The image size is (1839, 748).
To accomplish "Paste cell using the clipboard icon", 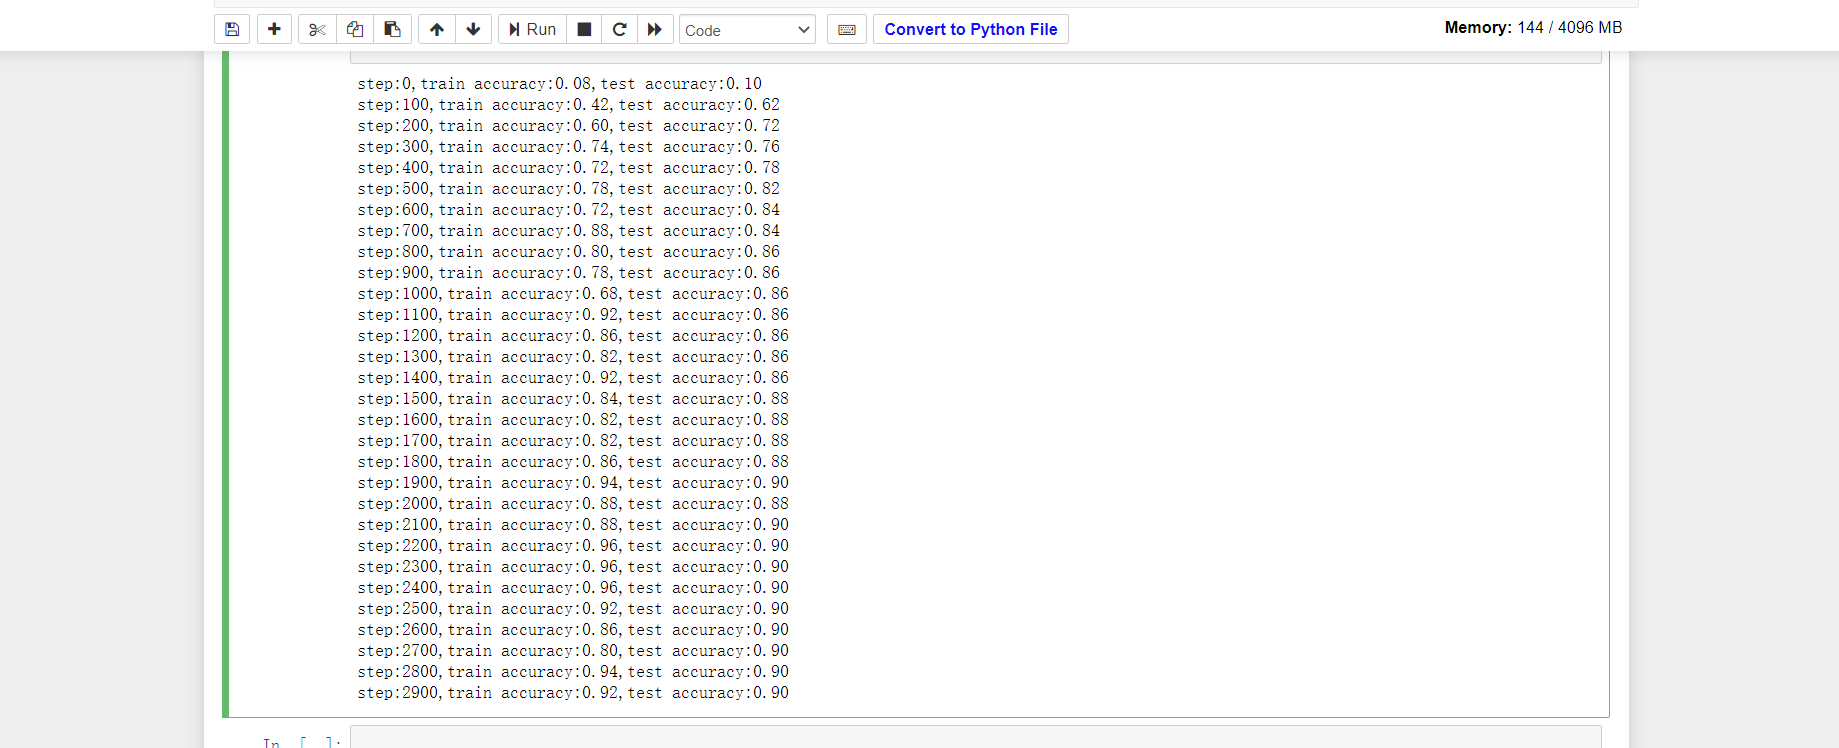I will coord(393,29).
